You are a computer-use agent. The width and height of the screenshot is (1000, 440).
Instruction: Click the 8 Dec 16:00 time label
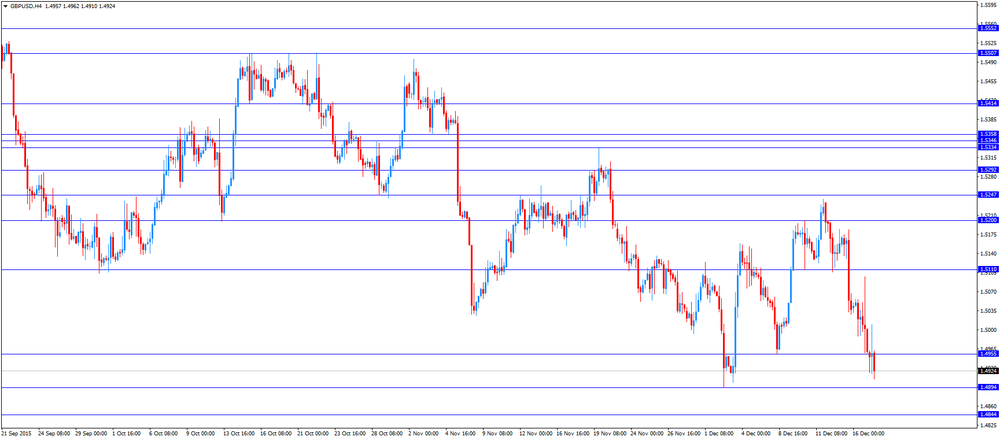793,435
